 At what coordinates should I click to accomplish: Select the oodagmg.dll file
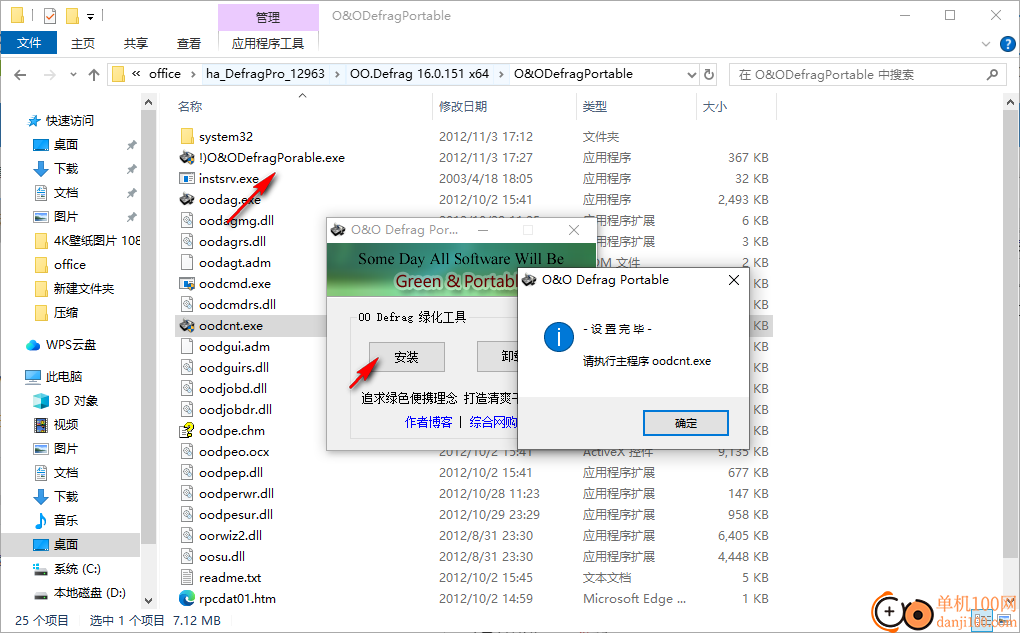tap(236, 221)
